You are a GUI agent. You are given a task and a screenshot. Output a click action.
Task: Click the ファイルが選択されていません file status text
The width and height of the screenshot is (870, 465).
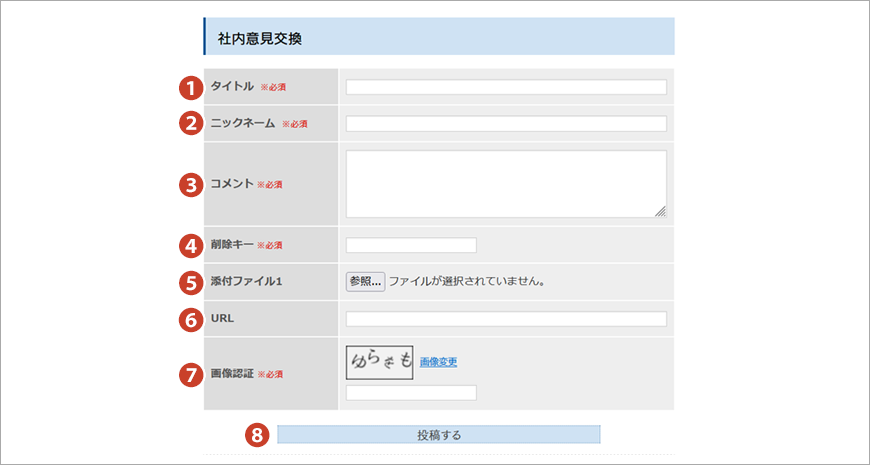467,282
